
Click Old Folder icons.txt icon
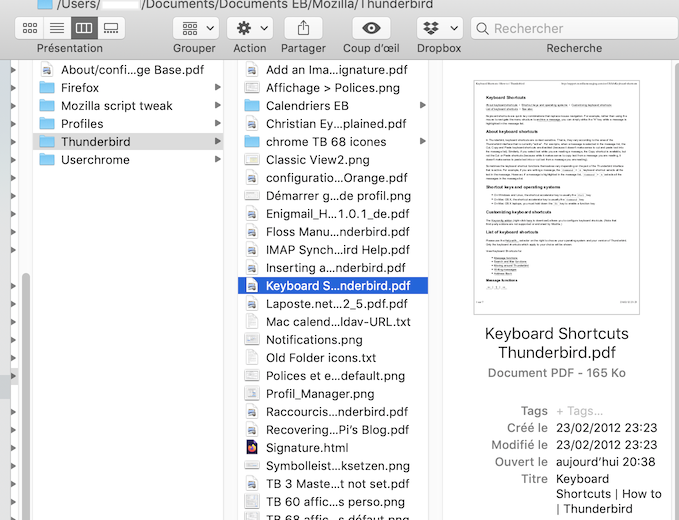(252, 358)
